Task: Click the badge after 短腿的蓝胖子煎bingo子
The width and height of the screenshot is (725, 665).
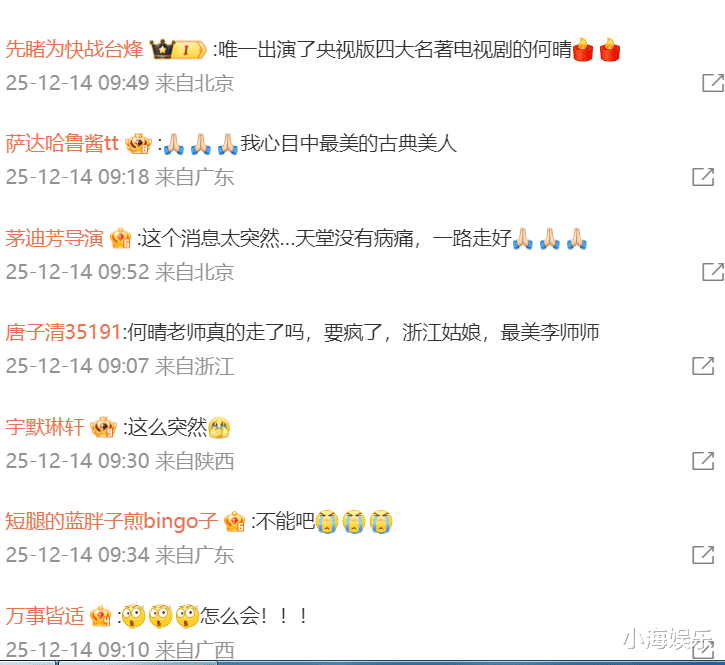Action: pos(234,522)
